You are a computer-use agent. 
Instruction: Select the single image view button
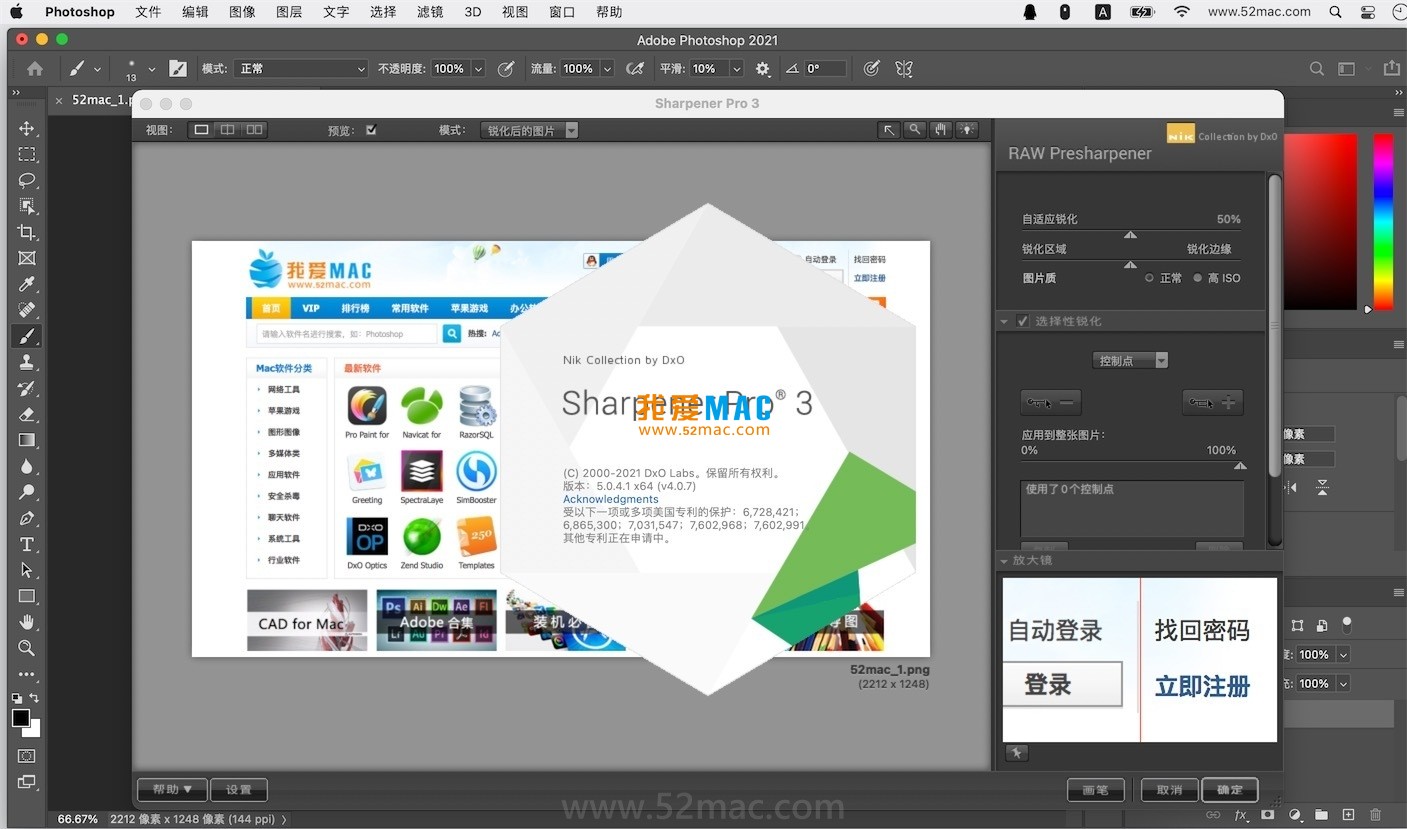tap(201, 130)
